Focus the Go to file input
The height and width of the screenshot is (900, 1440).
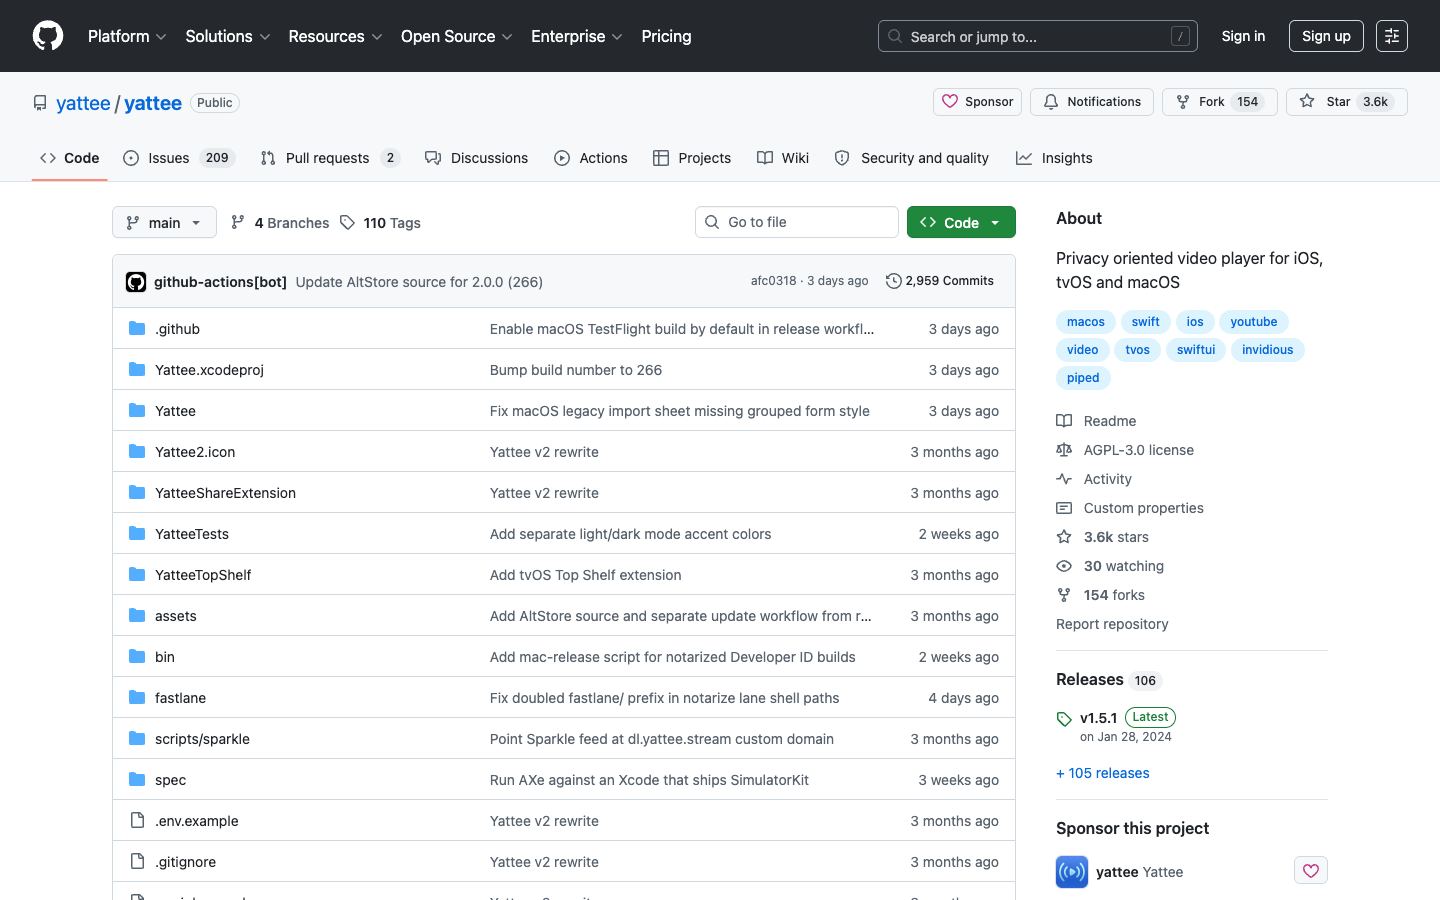pyautogui.click(x=797, y=222)
